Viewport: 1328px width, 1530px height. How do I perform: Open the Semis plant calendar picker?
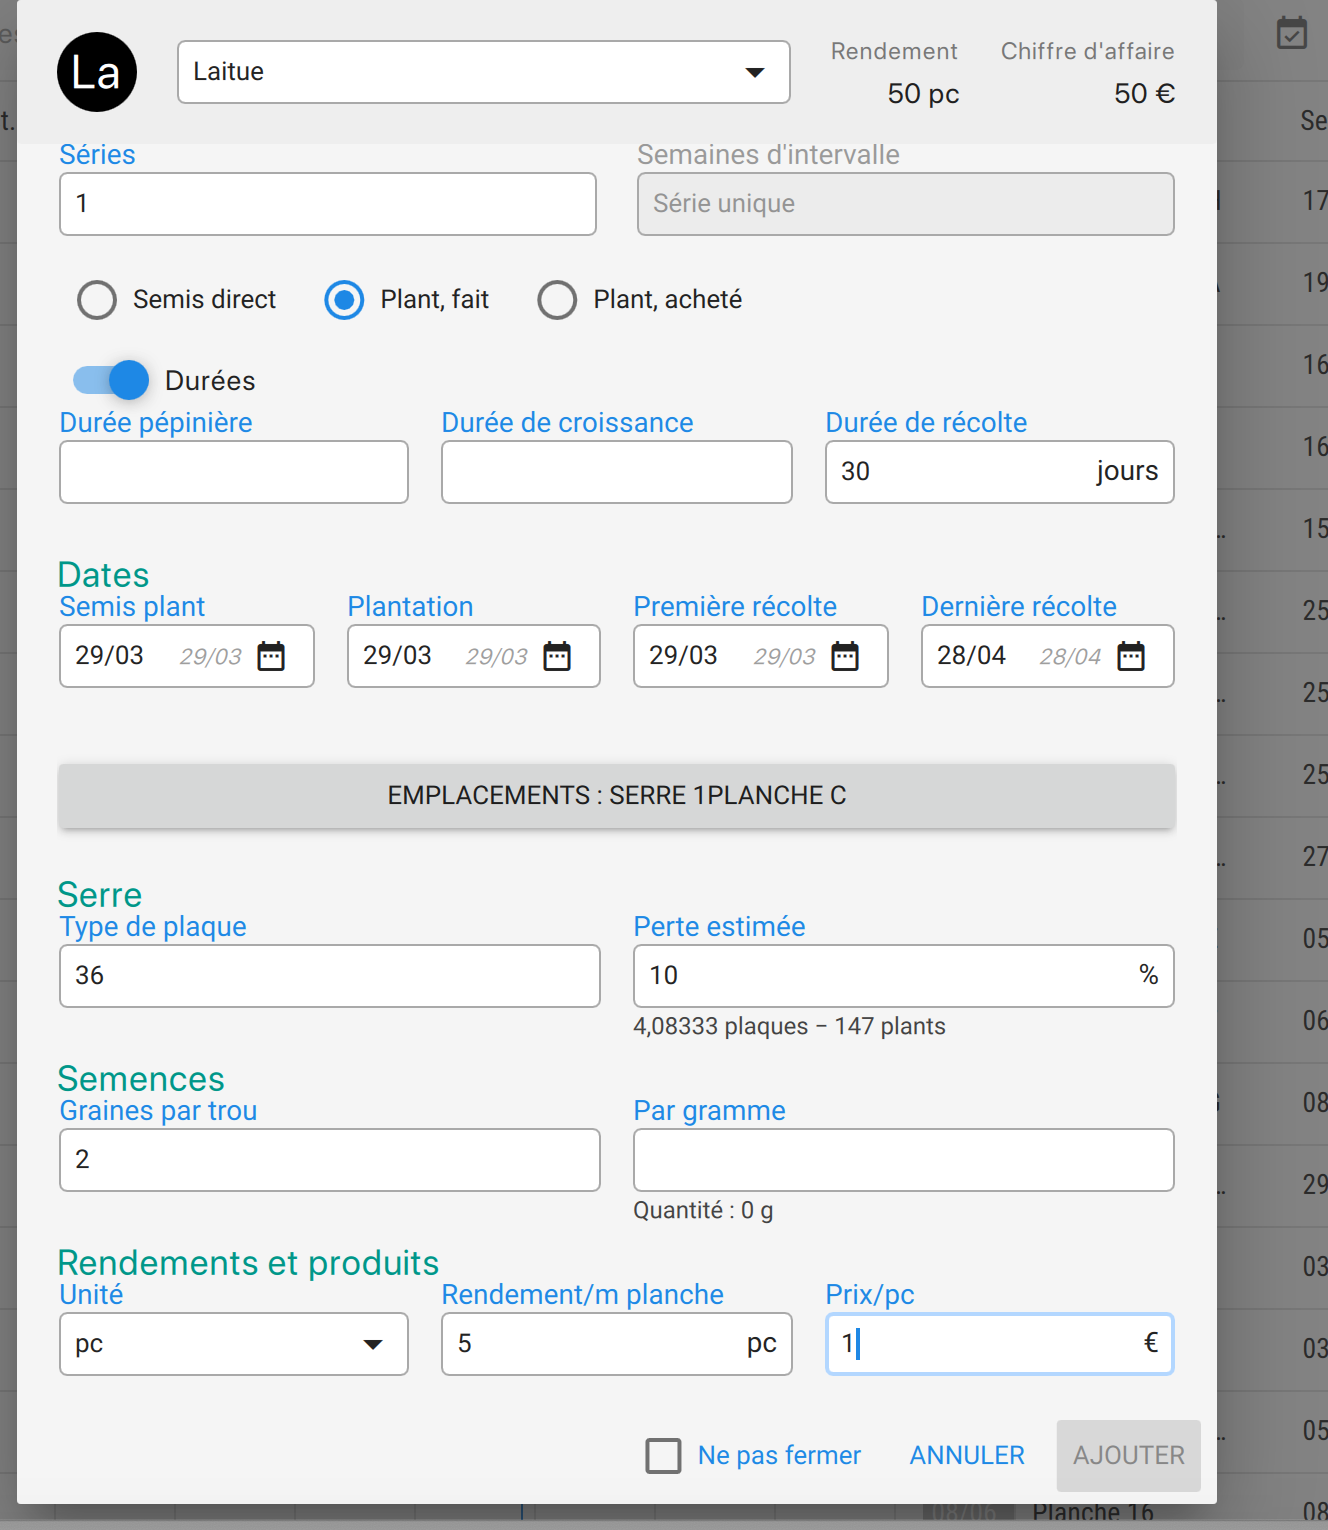[271, 657]
